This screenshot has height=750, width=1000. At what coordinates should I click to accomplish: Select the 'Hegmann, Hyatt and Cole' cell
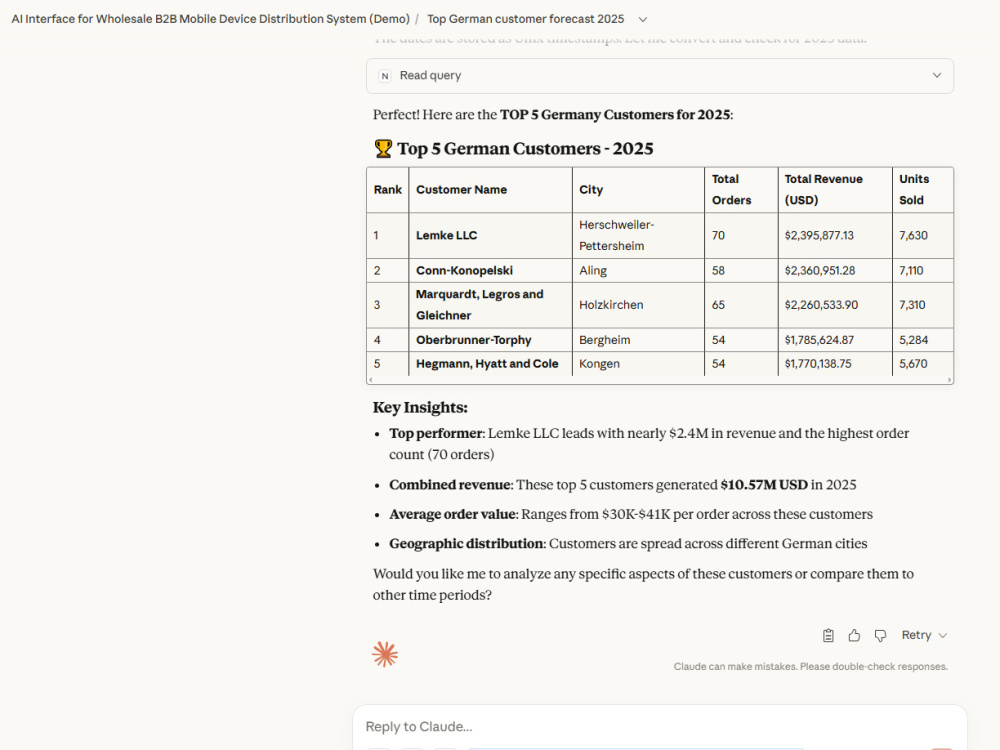pos(490,364)
